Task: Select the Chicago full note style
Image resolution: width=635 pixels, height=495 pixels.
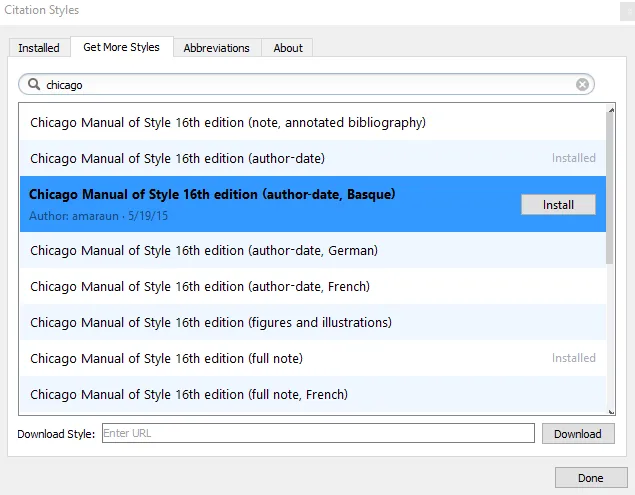Action: (x=166, y=358)
